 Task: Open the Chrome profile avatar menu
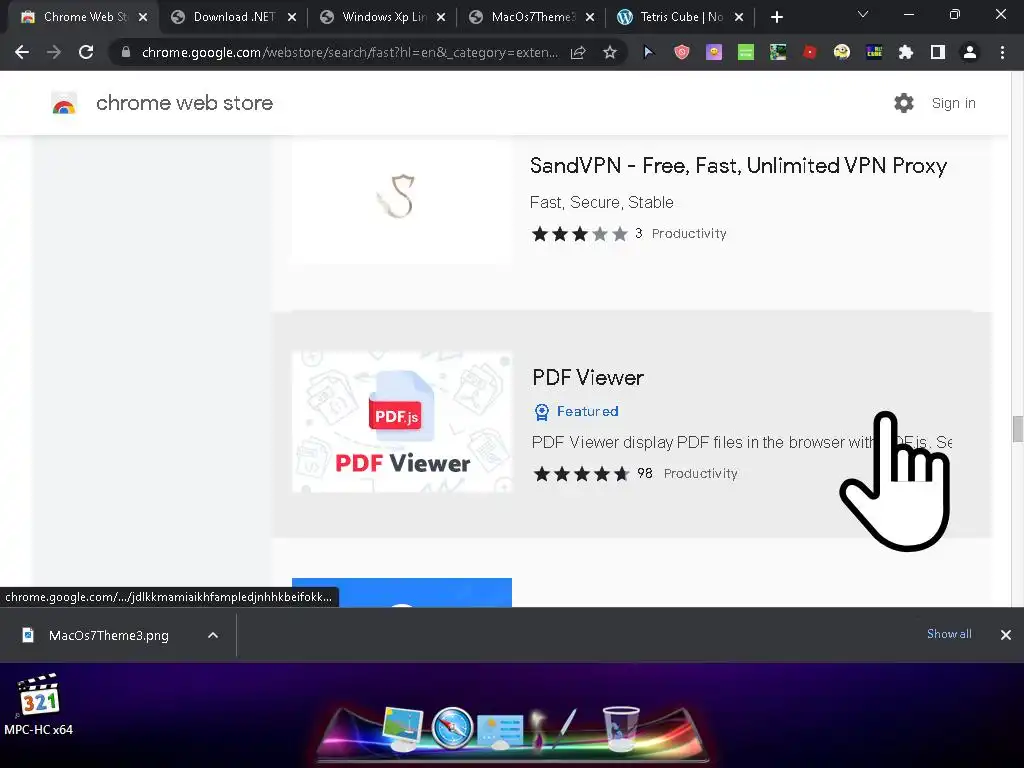(x=970, y=52)
